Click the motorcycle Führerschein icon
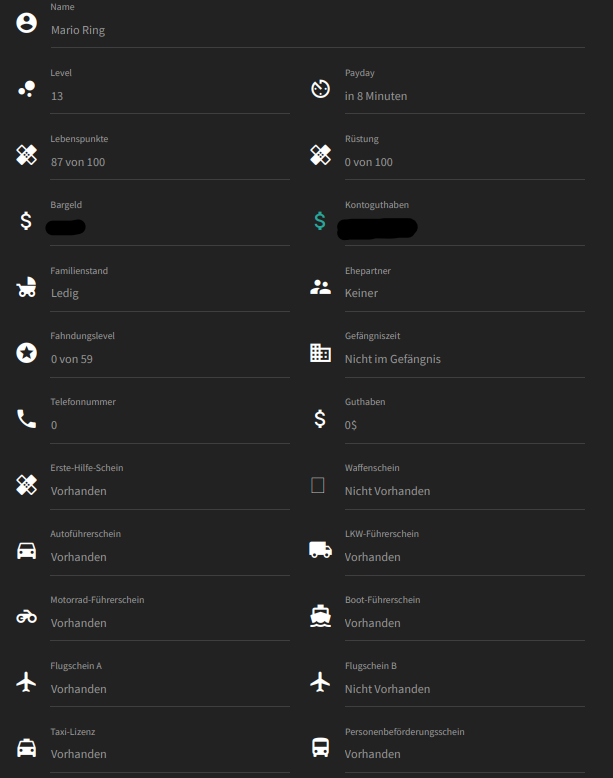Screen dimensions: 613x778 27,616
